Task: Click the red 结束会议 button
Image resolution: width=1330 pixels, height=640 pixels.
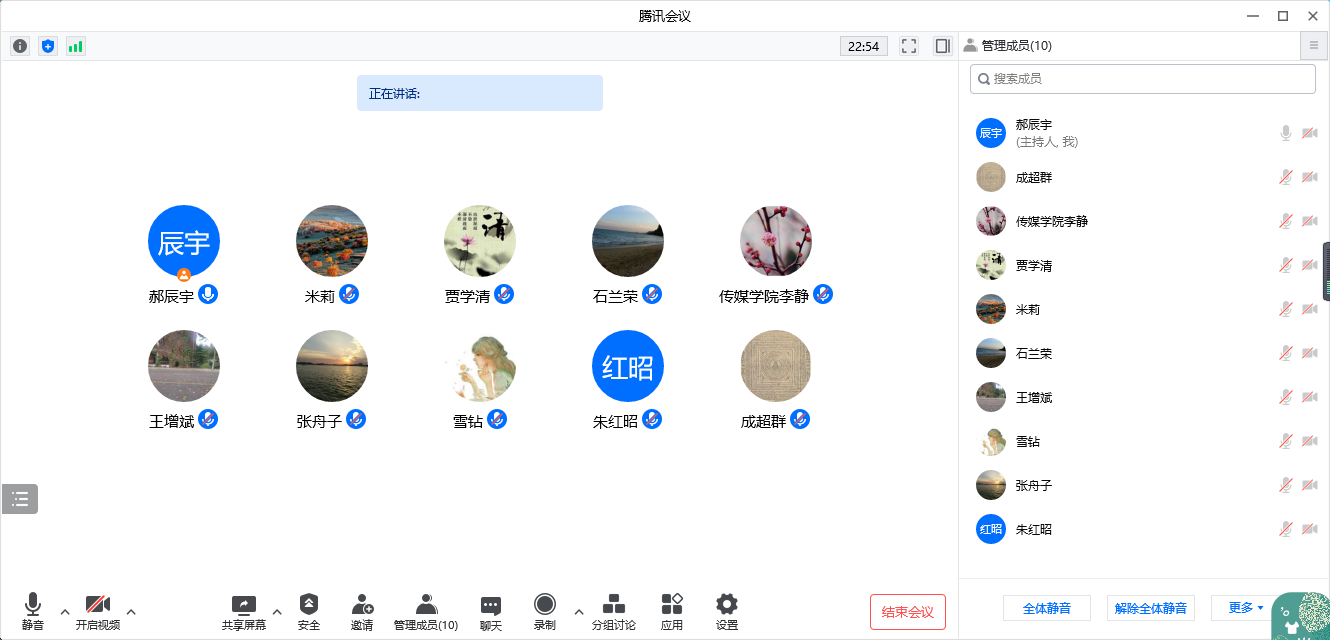Action: [908, 612]
